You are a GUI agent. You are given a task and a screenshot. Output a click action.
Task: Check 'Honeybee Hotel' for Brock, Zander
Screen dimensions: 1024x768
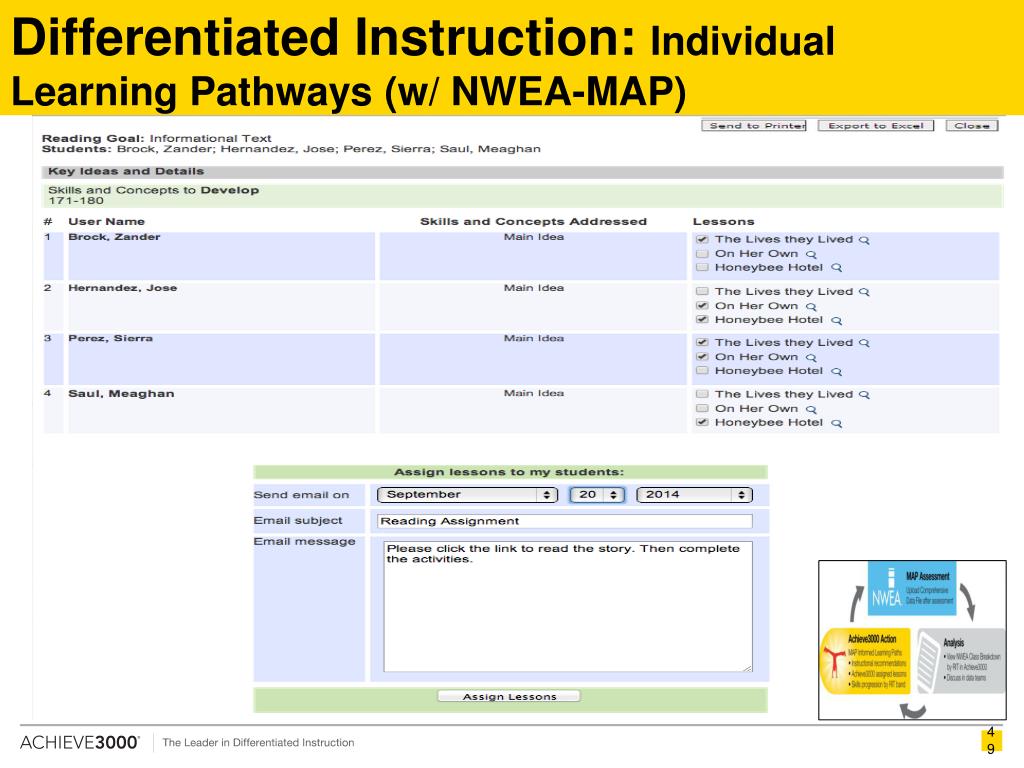click(702, 267)
